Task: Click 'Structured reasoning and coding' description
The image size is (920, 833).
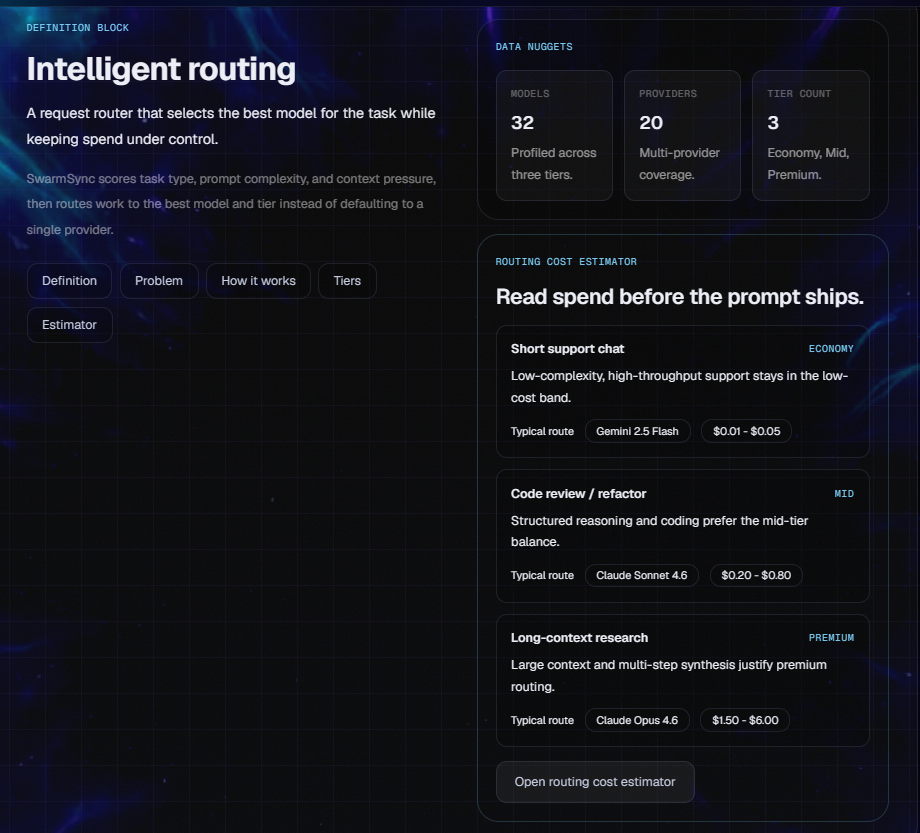Action: point(659,531)
